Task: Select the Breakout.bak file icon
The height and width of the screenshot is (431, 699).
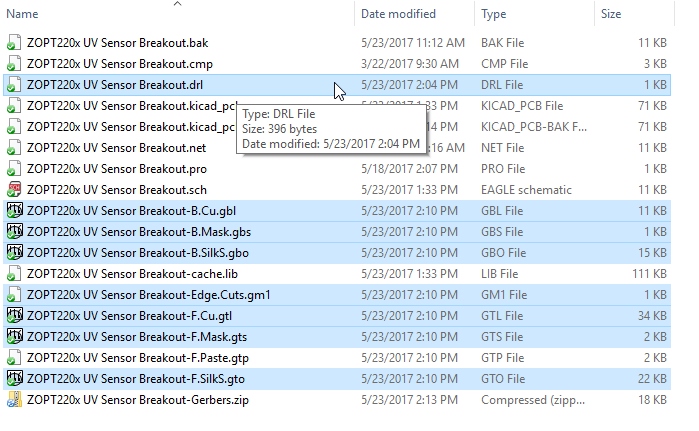Action: [14, 43]
